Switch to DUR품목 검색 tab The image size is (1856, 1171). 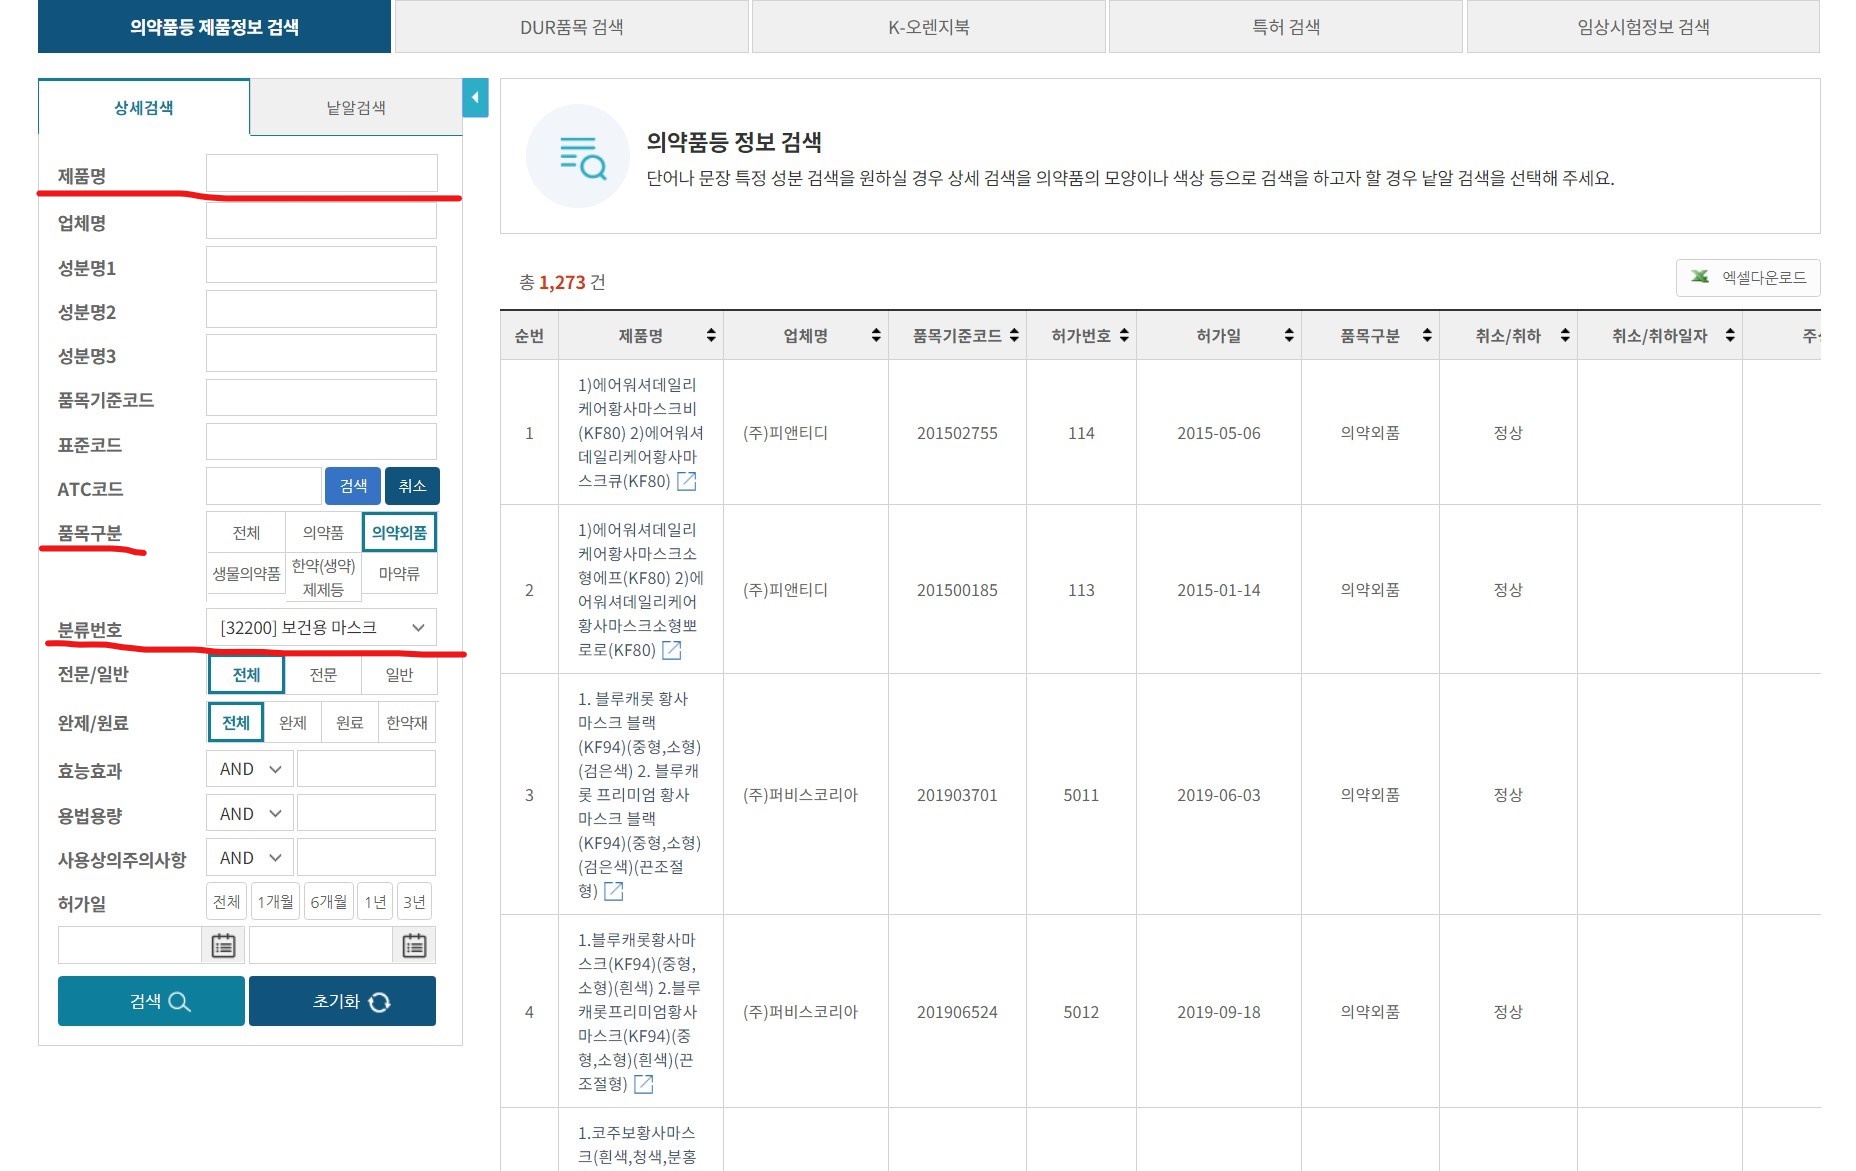click(x=572, y=27)
